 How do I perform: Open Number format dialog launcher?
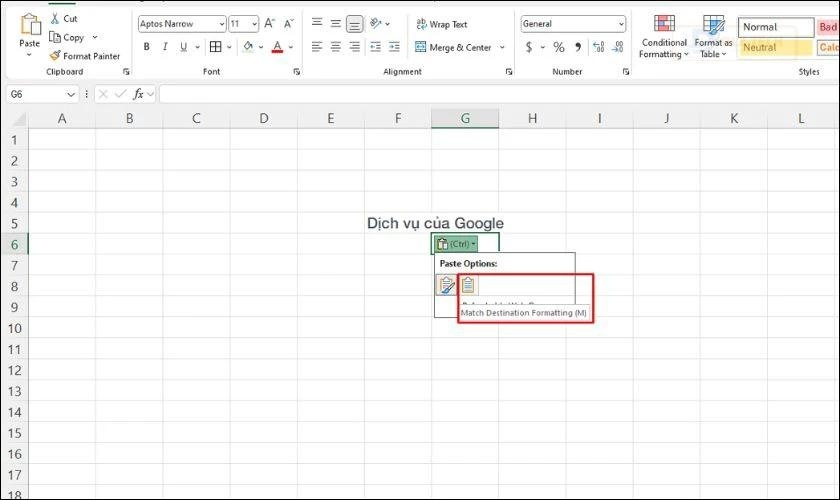pos(626,71)
